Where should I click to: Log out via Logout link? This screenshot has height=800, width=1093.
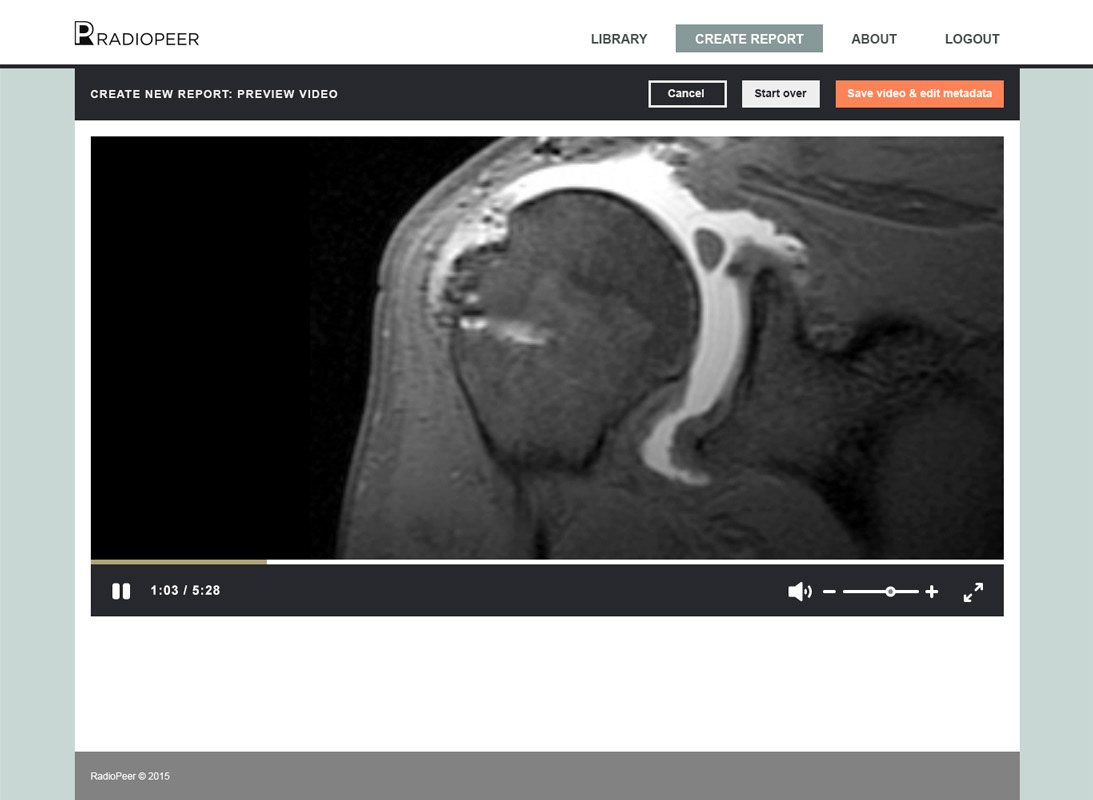(x=972, y=39)
